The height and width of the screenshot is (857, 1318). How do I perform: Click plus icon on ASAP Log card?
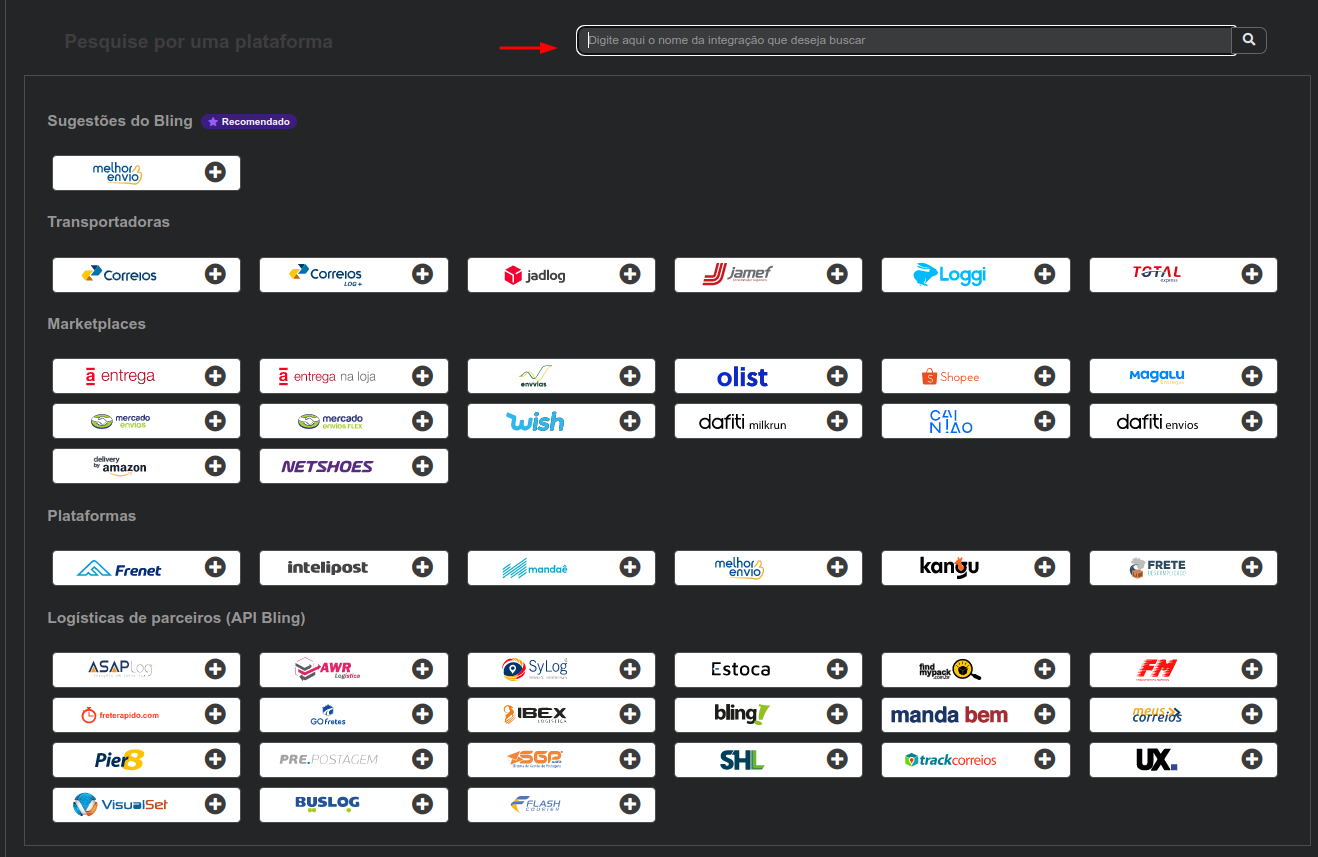215,669
